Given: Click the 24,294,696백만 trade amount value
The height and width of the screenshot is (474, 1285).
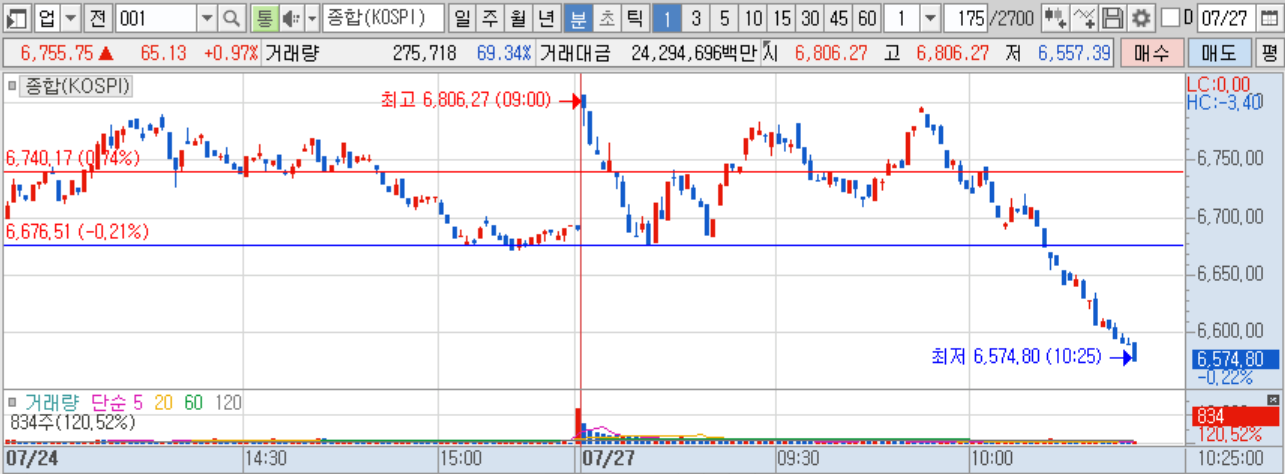Looking at the screenshot, I should (x=694, y=53).
